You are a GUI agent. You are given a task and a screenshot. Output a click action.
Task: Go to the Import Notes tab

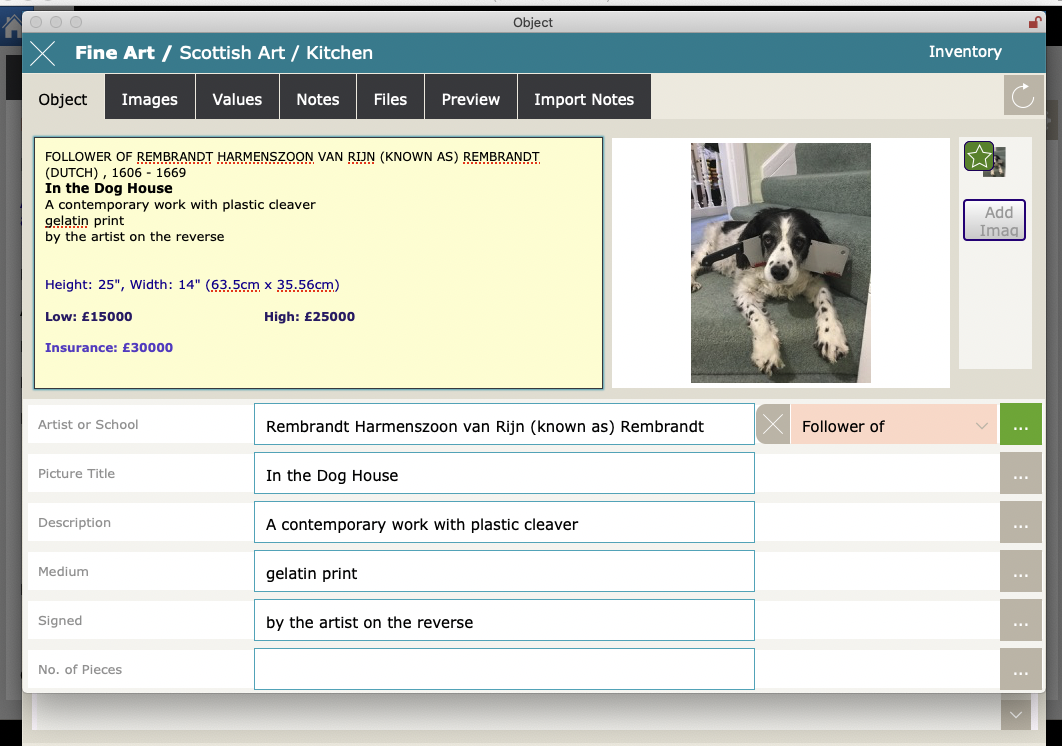584,99
